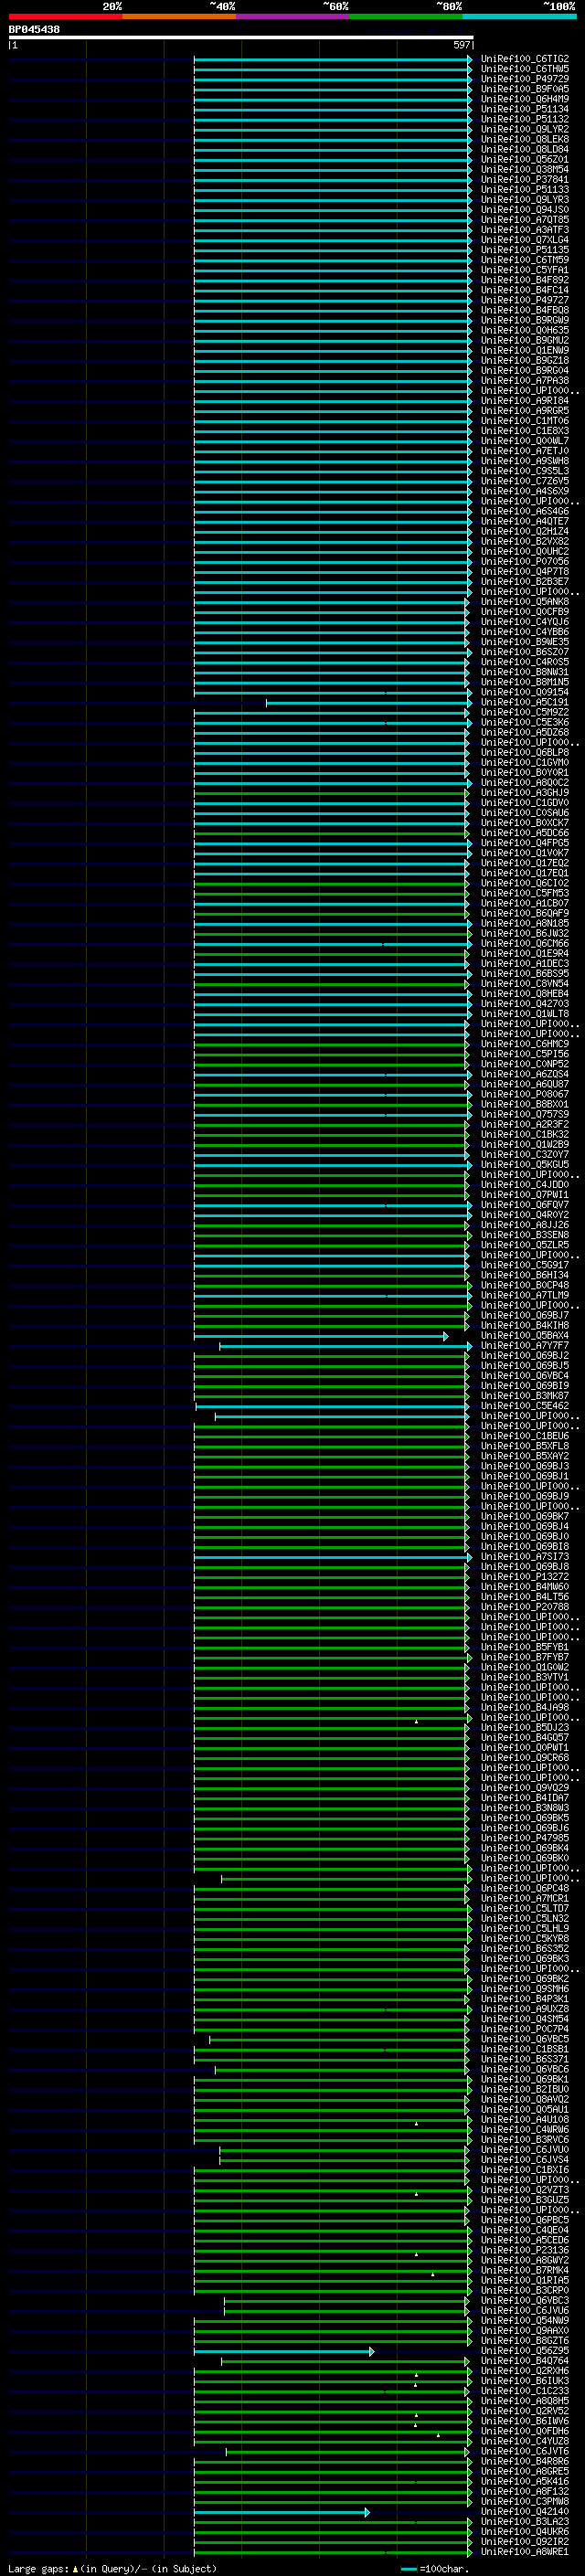Click the red 20% identity color bar
Viewport: 585px width, 2576px height.
pos(65,16)
